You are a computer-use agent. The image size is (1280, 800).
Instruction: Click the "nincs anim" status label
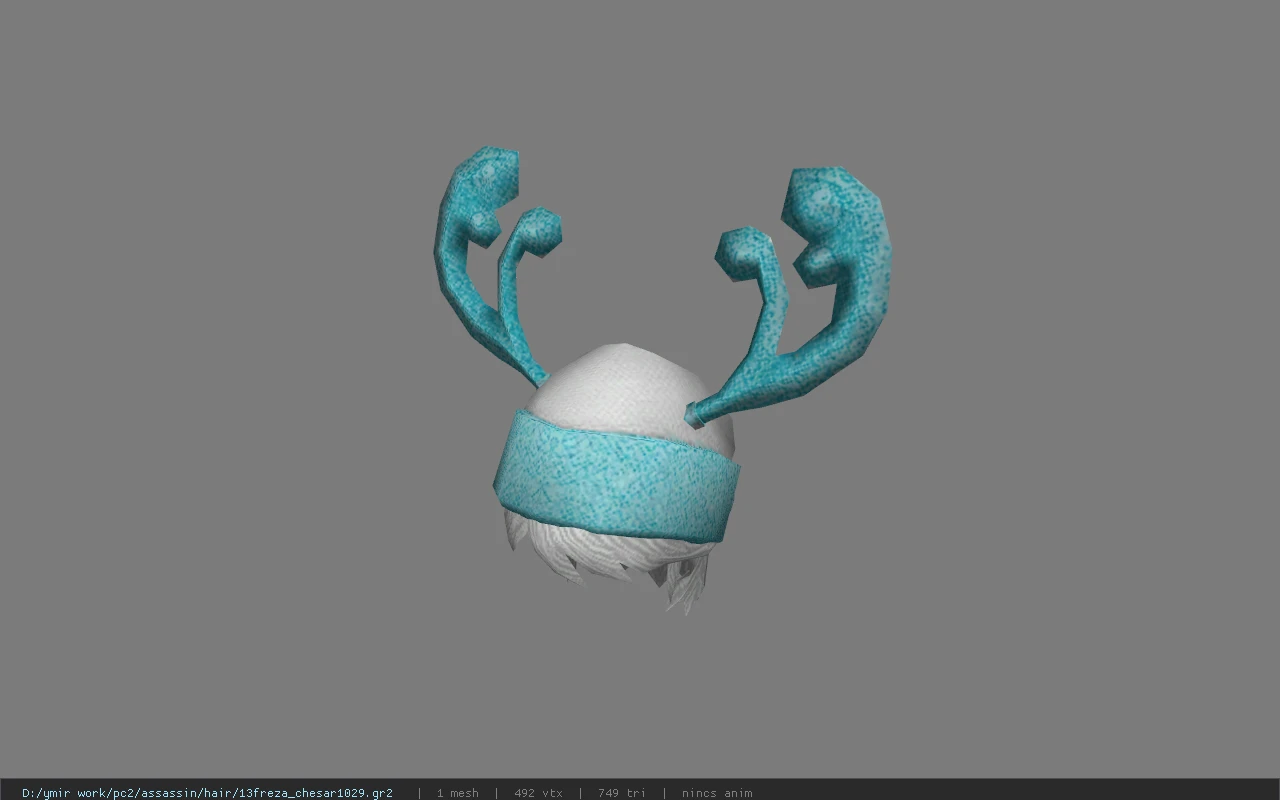point(717,793)
